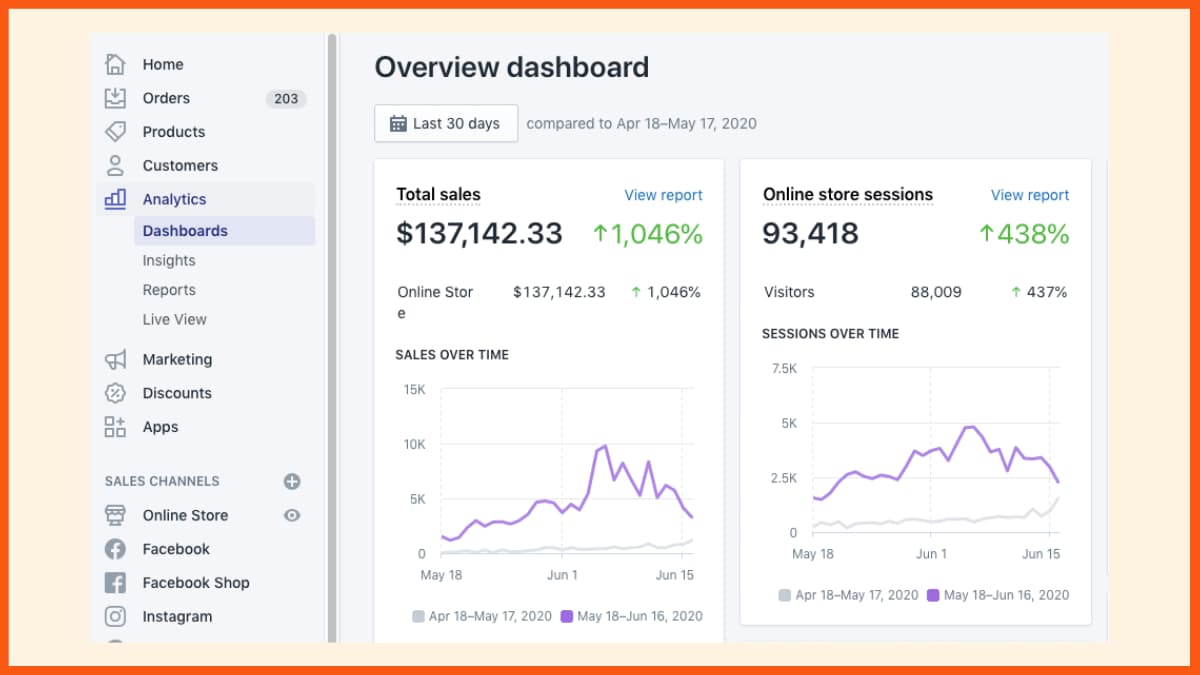Select the Products tag icon
The image size is (1200, 675).
coord(115,132)
